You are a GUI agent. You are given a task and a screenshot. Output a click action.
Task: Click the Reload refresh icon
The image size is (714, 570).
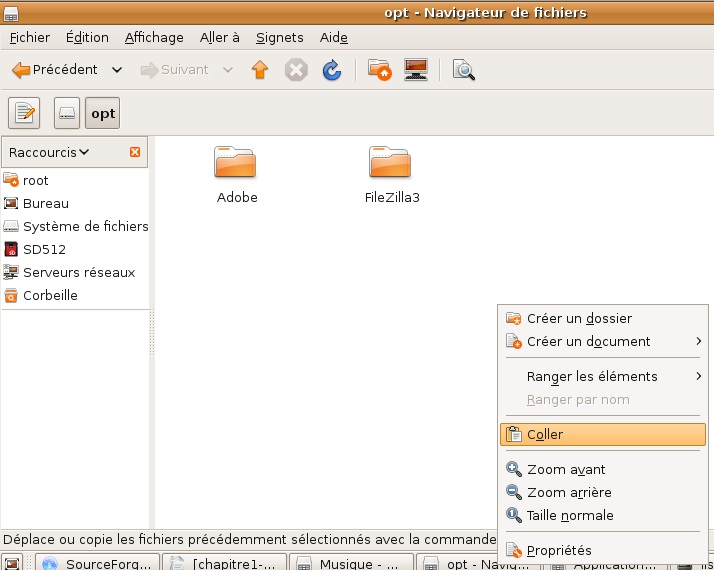pyautogui.click(x=331, y=70)
